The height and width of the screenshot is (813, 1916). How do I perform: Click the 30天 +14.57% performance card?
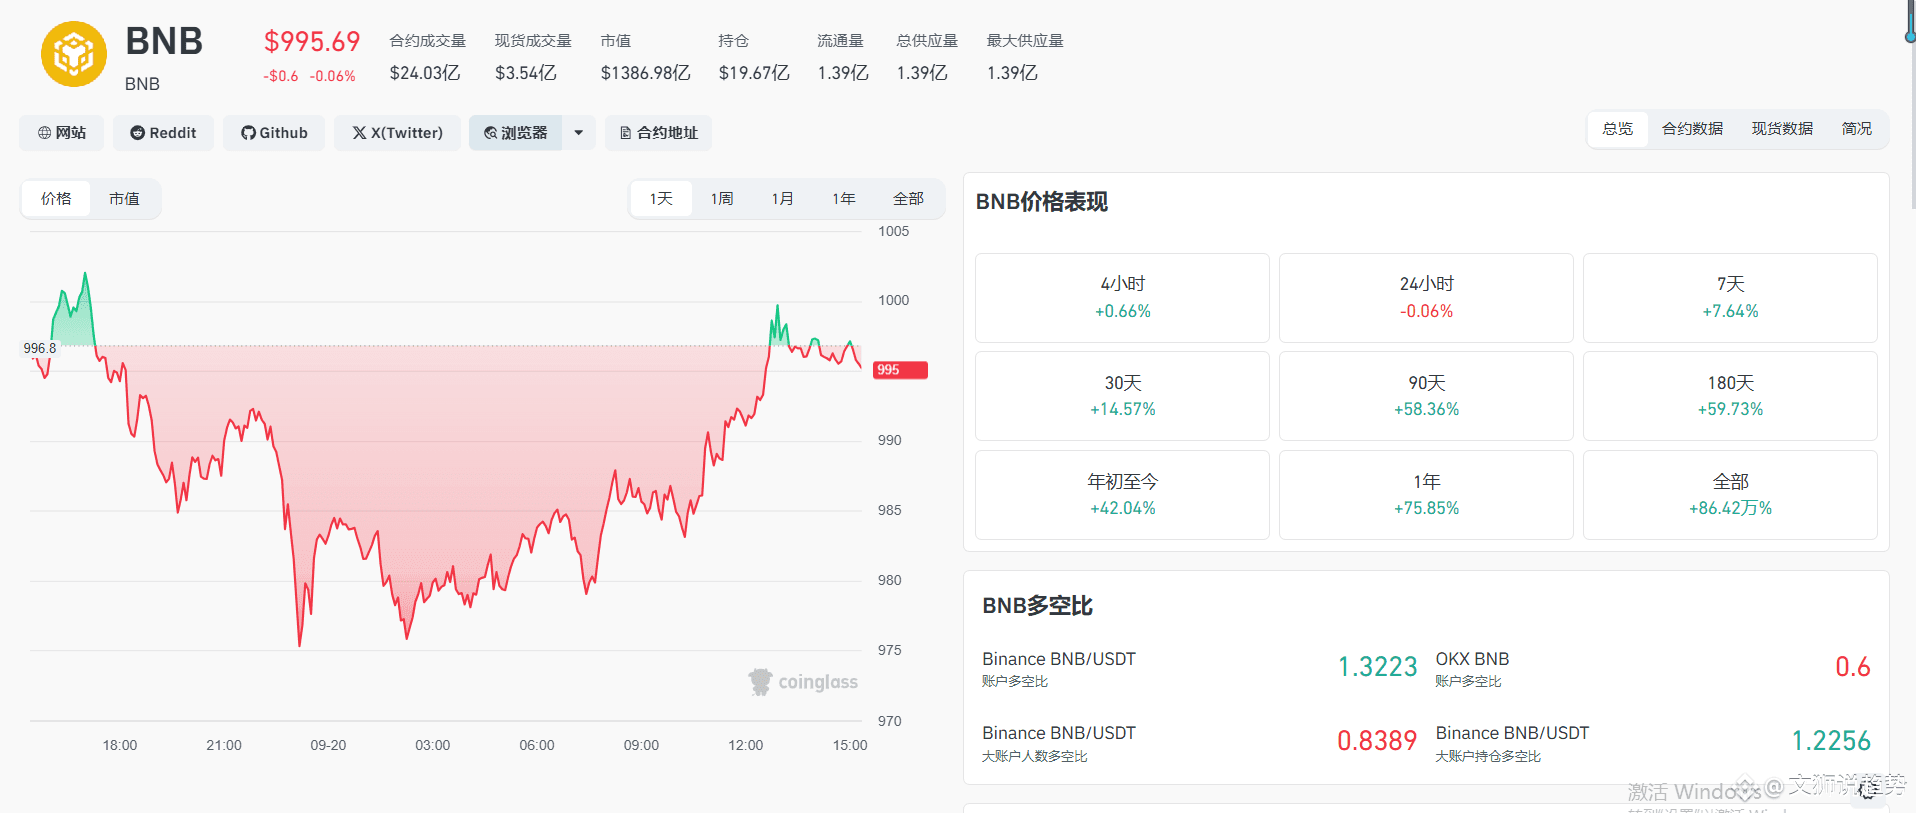tap(1122, 396)
